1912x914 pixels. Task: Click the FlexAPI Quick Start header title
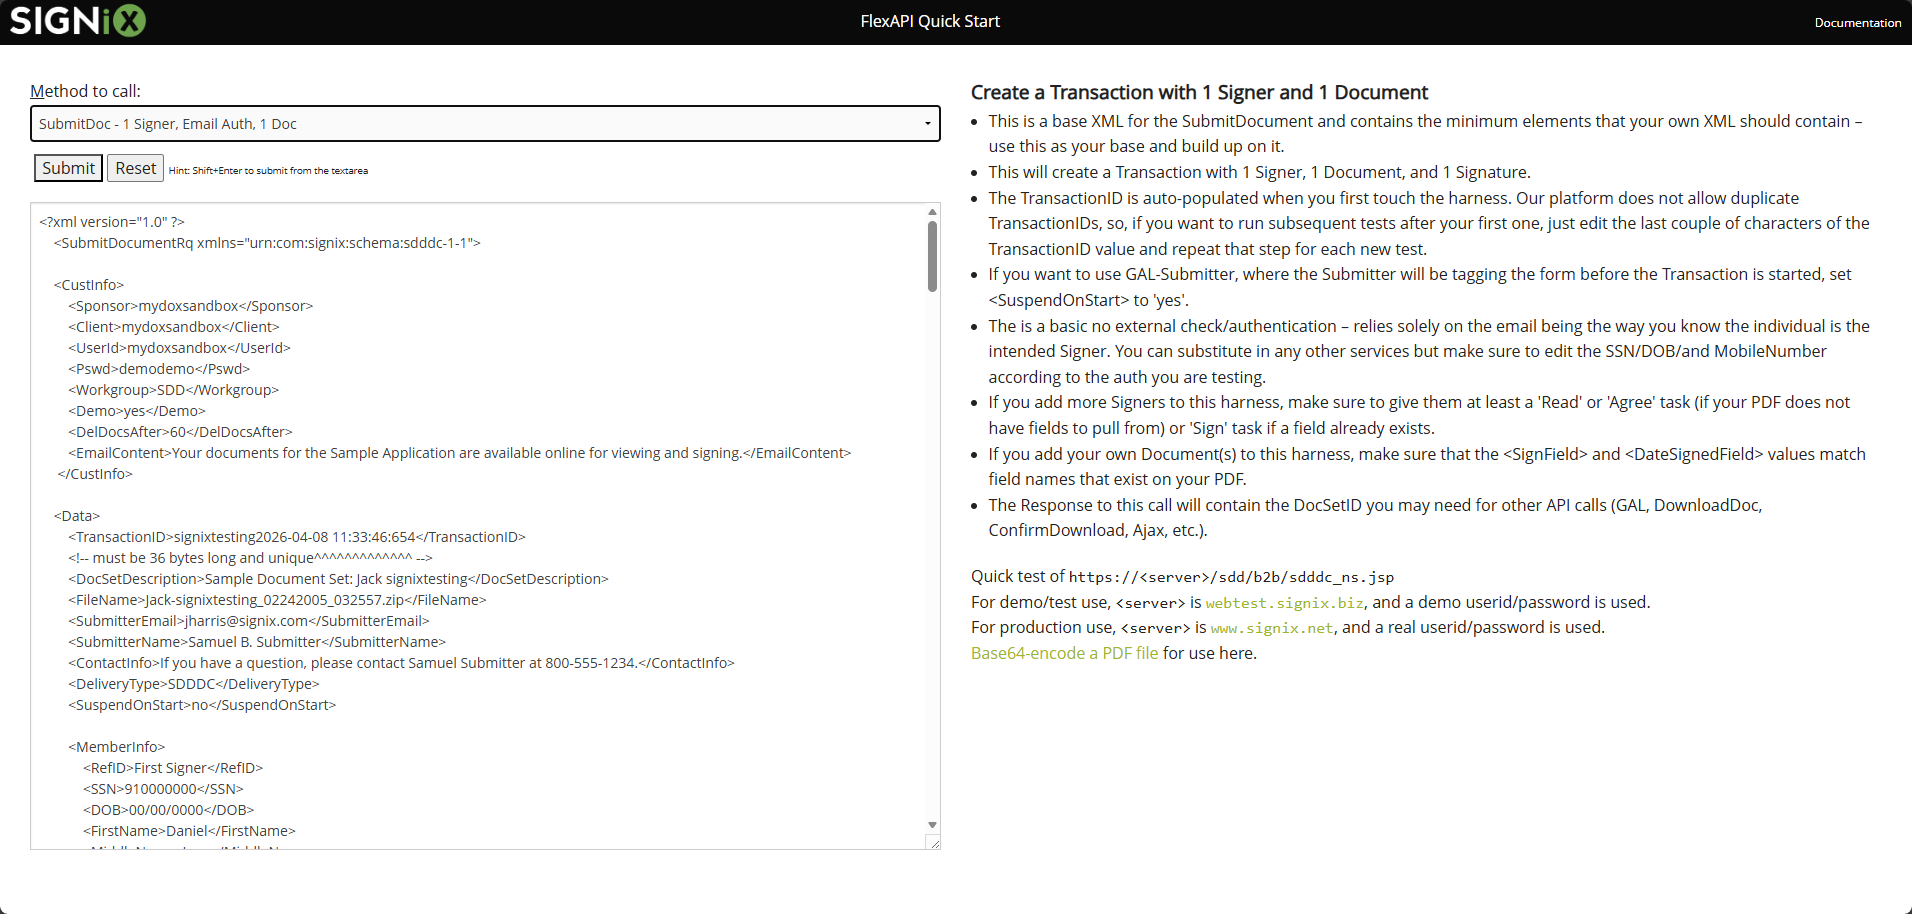pyautogui.click(x=928, y=20)
